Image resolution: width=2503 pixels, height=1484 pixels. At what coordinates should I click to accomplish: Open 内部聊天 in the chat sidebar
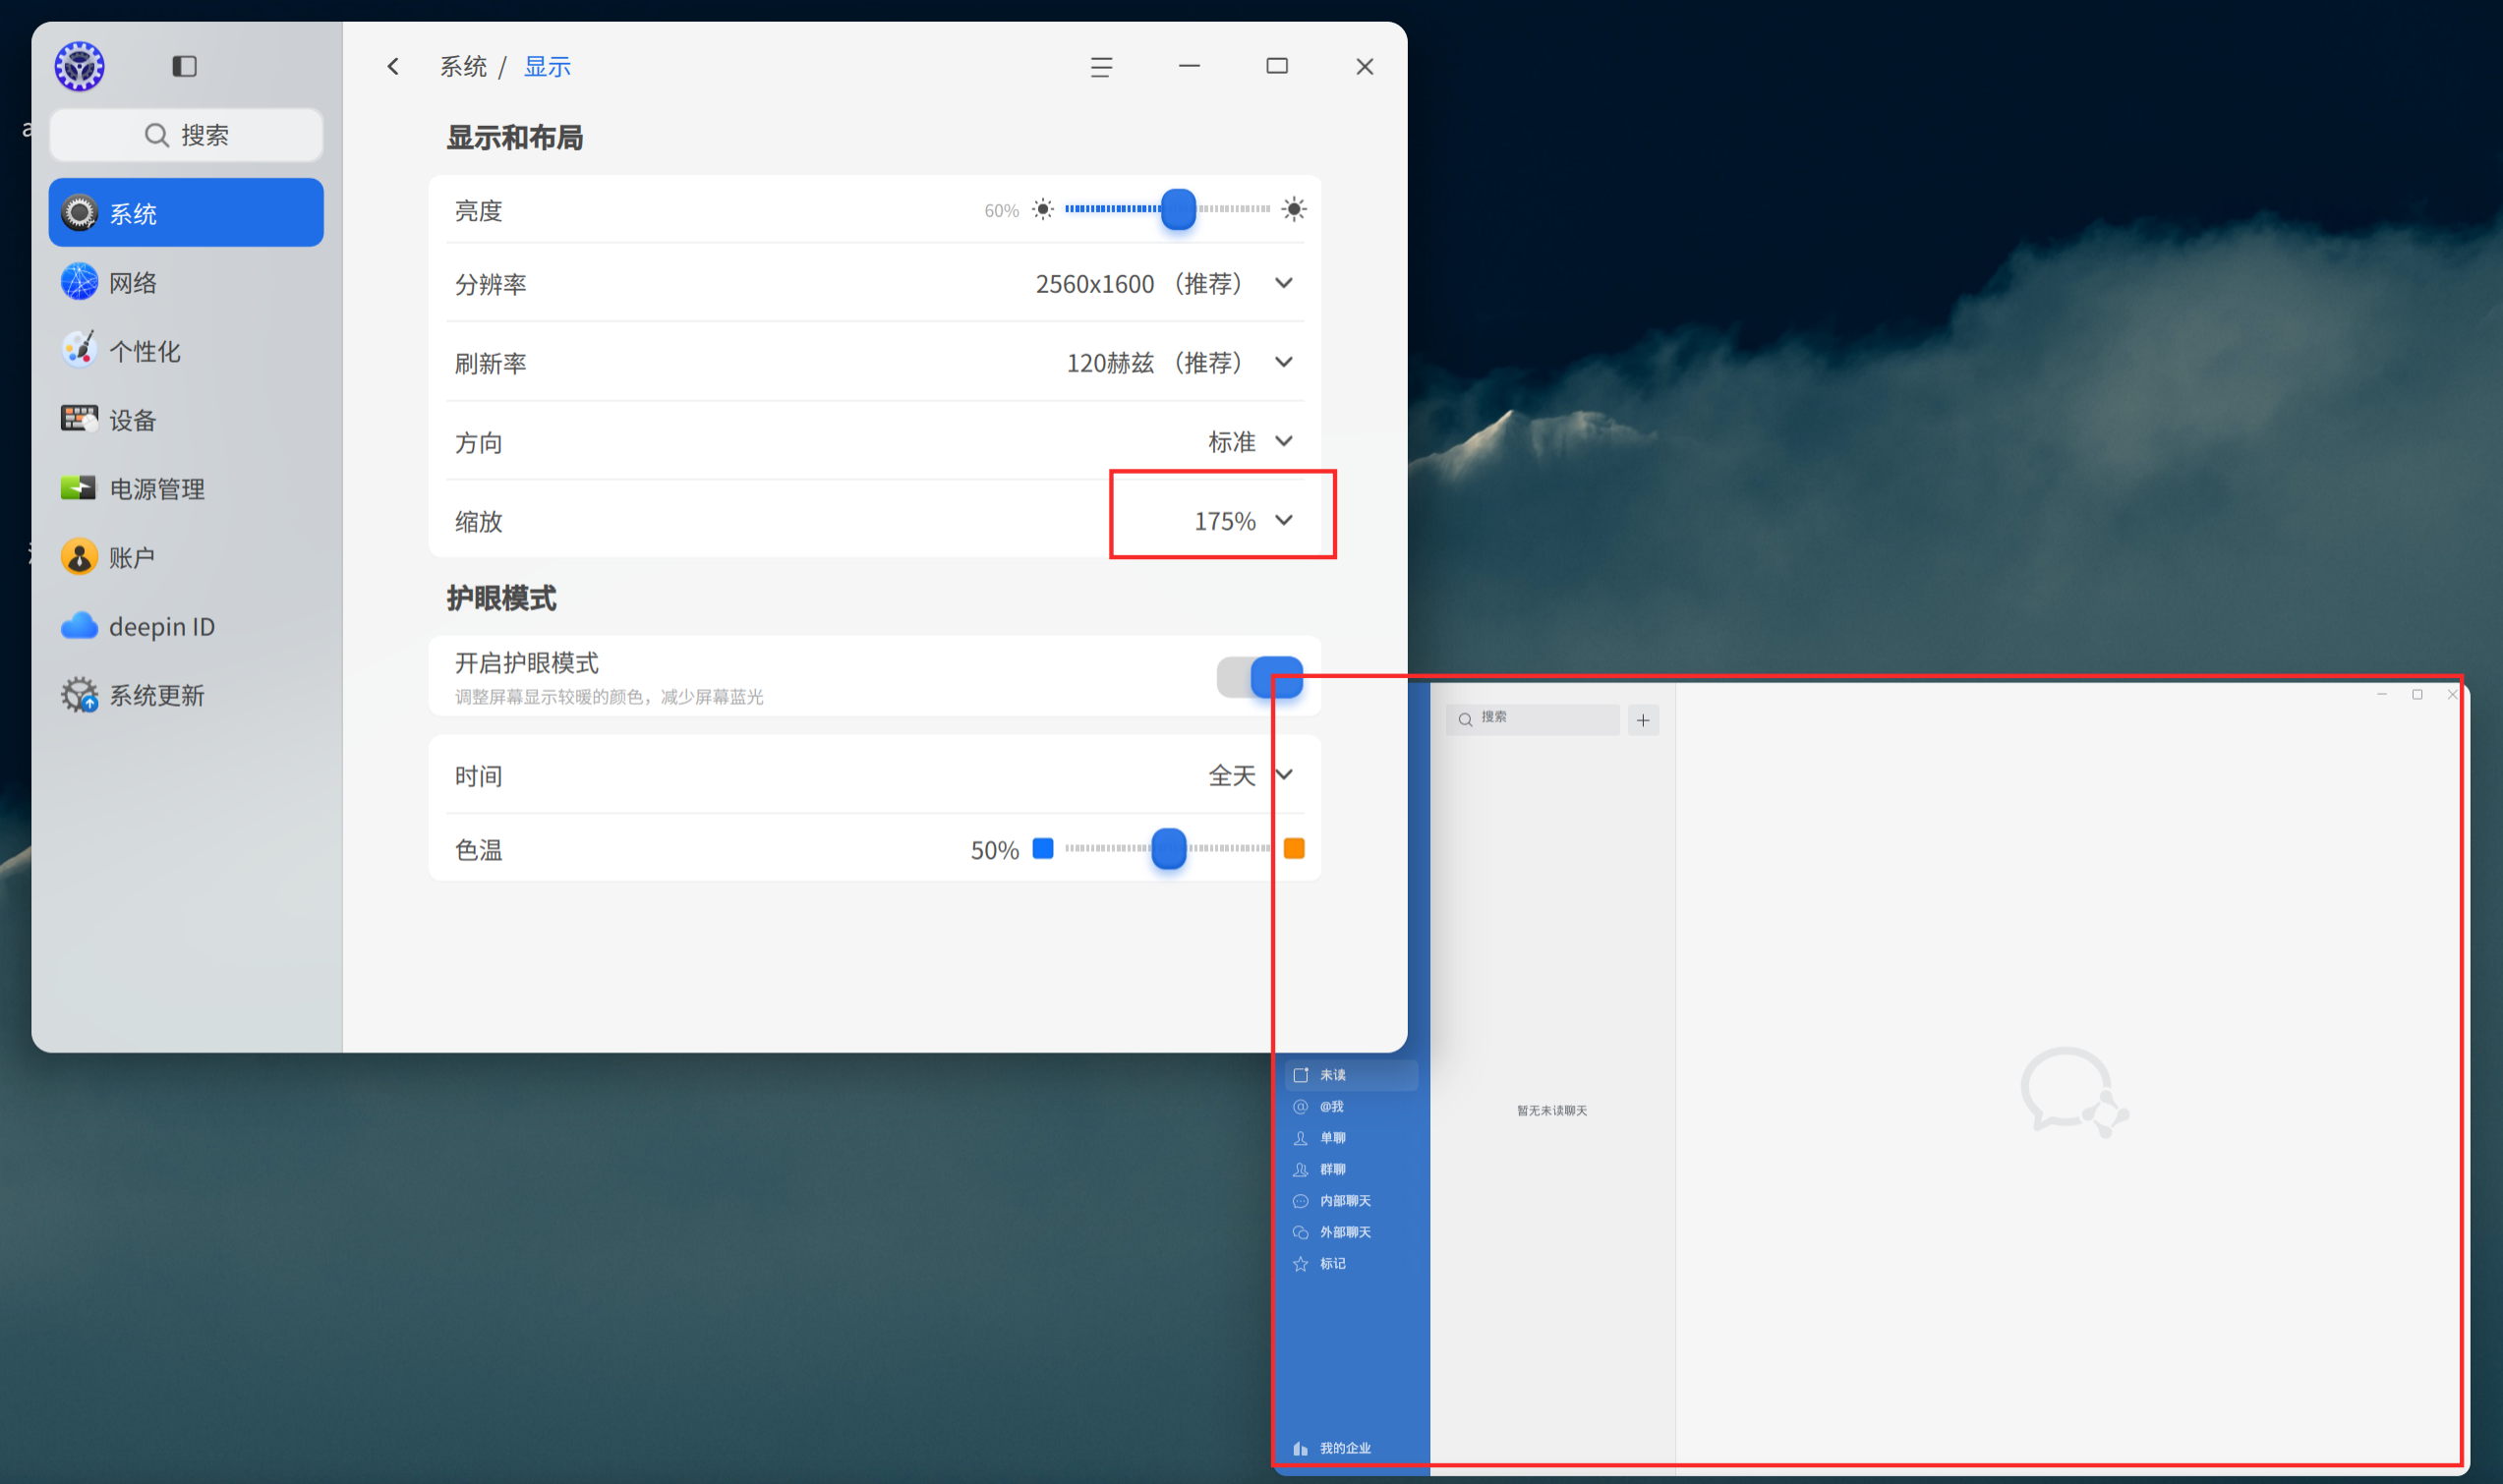[1351, 1201]
